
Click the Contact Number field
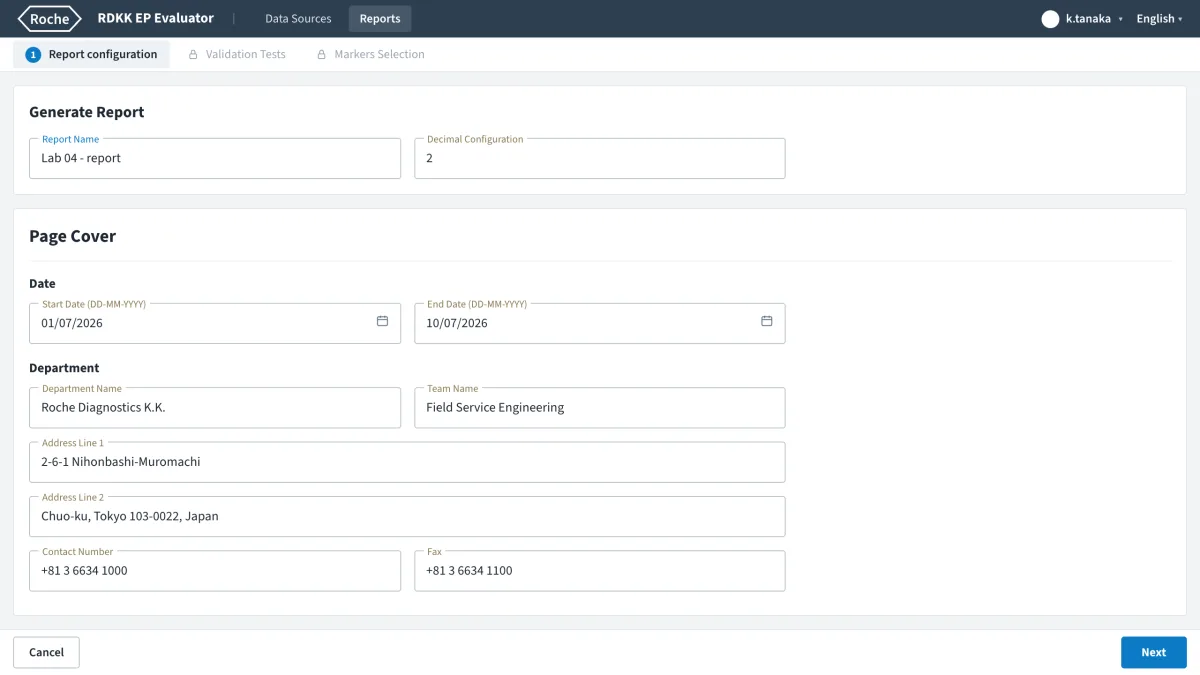pyautogui.click(x=215, y=570)
